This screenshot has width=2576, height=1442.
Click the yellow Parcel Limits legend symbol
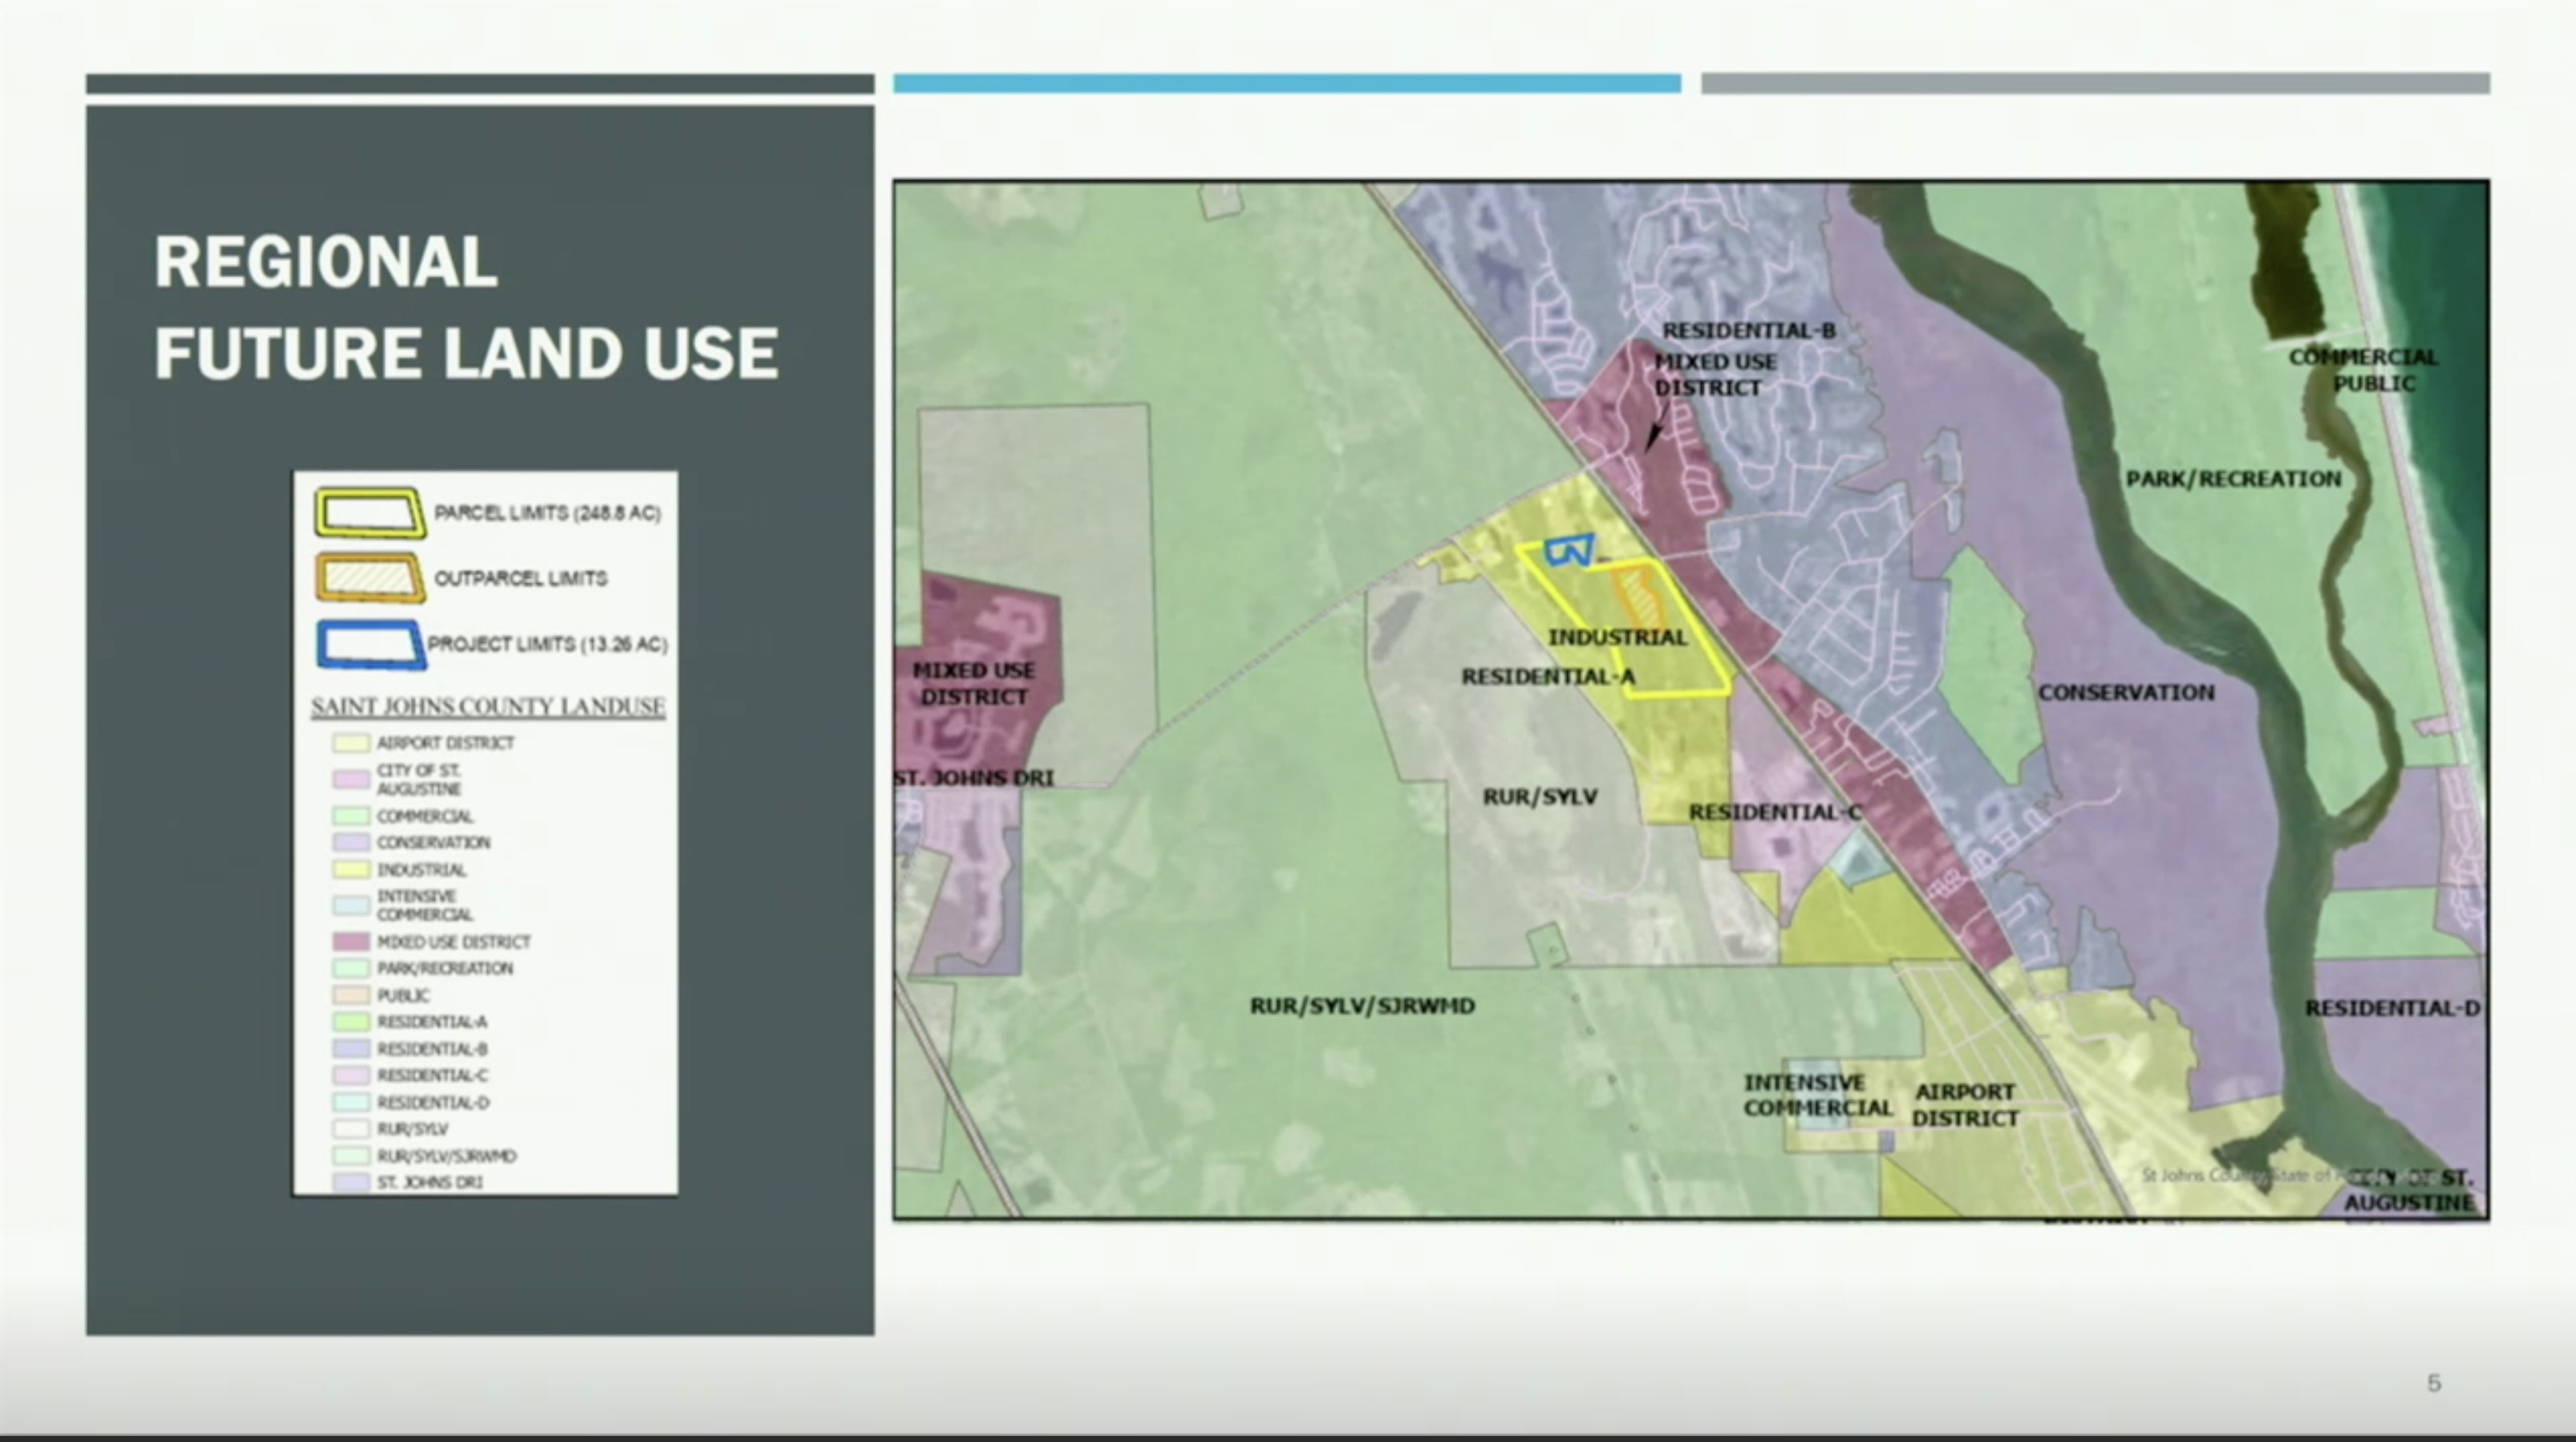coord(369,513)
